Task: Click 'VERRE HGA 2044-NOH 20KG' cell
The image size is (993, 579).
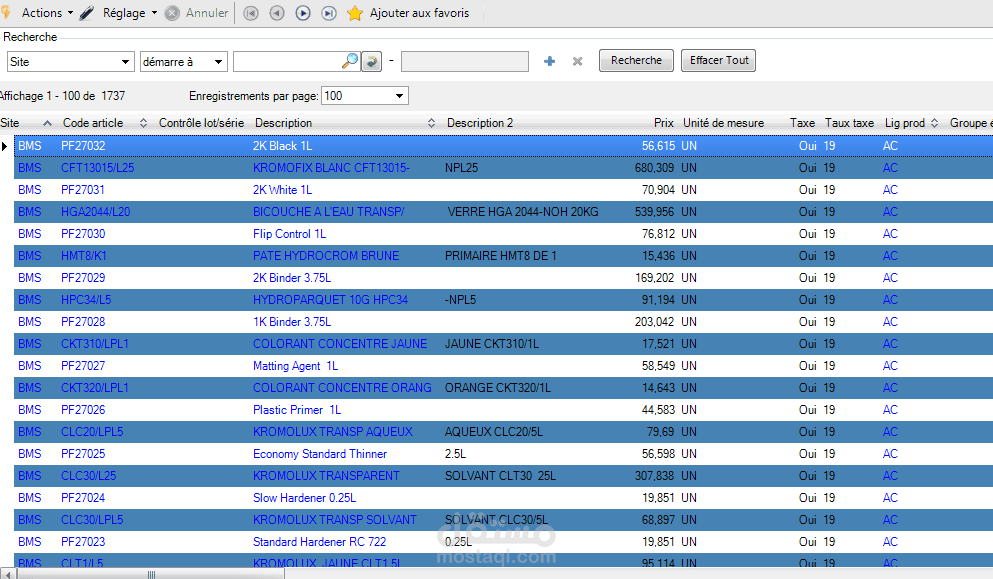Action: click(x=523, y=212)
